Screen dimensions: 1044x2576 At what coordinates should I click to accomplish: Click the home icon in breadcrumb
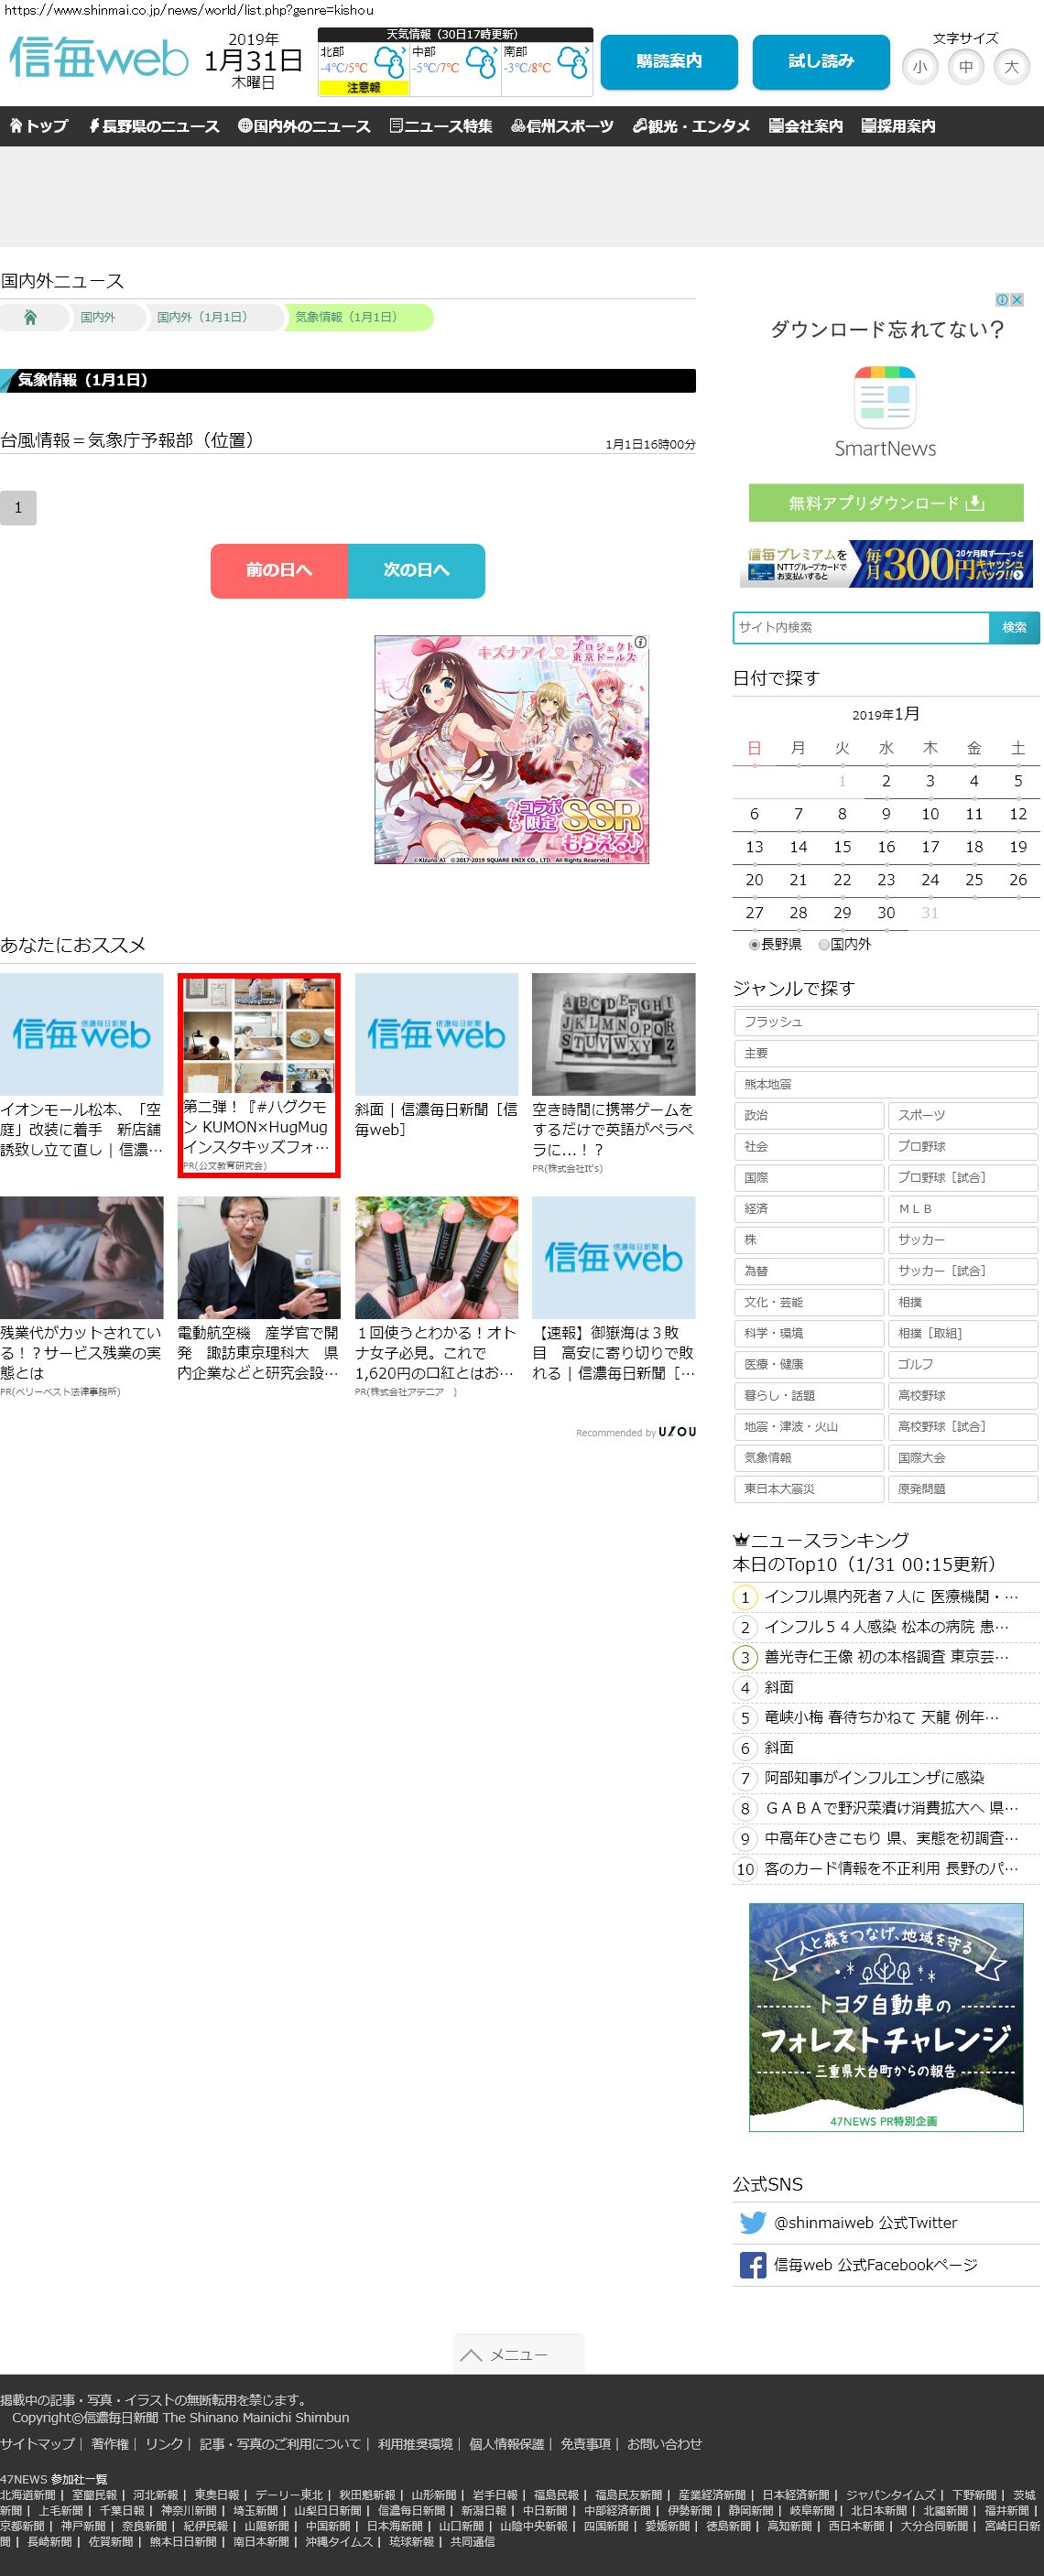click(30, 317)
